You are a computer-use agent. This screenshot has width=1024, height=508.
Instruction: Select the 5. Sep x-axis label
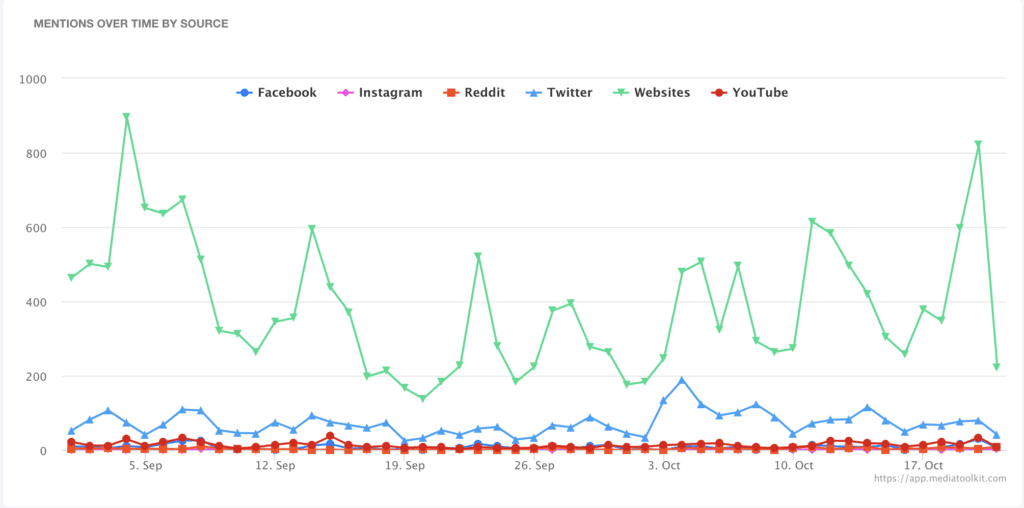(x=145, y=466)
